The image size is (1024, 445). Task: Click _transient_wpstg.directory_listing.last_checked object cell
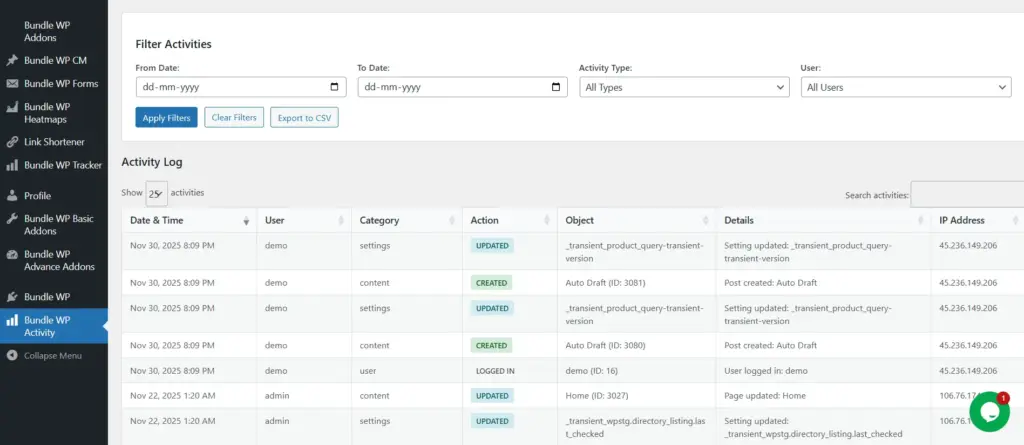(637, 427)
